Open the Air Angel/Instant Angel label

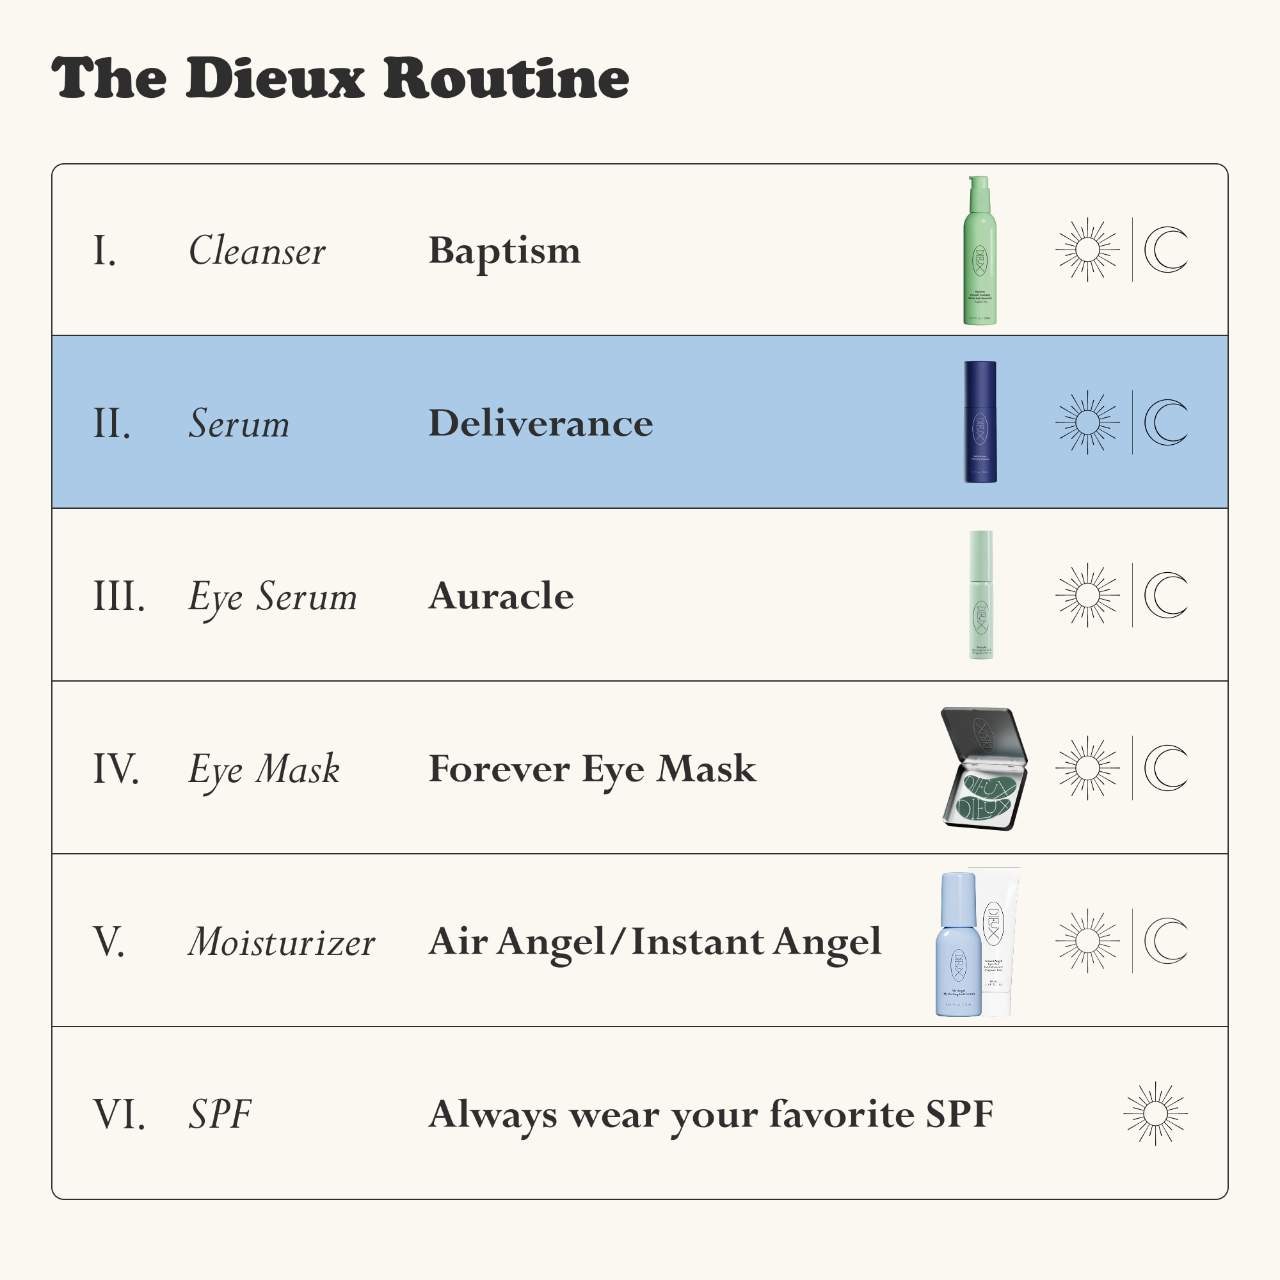(654, 942)
